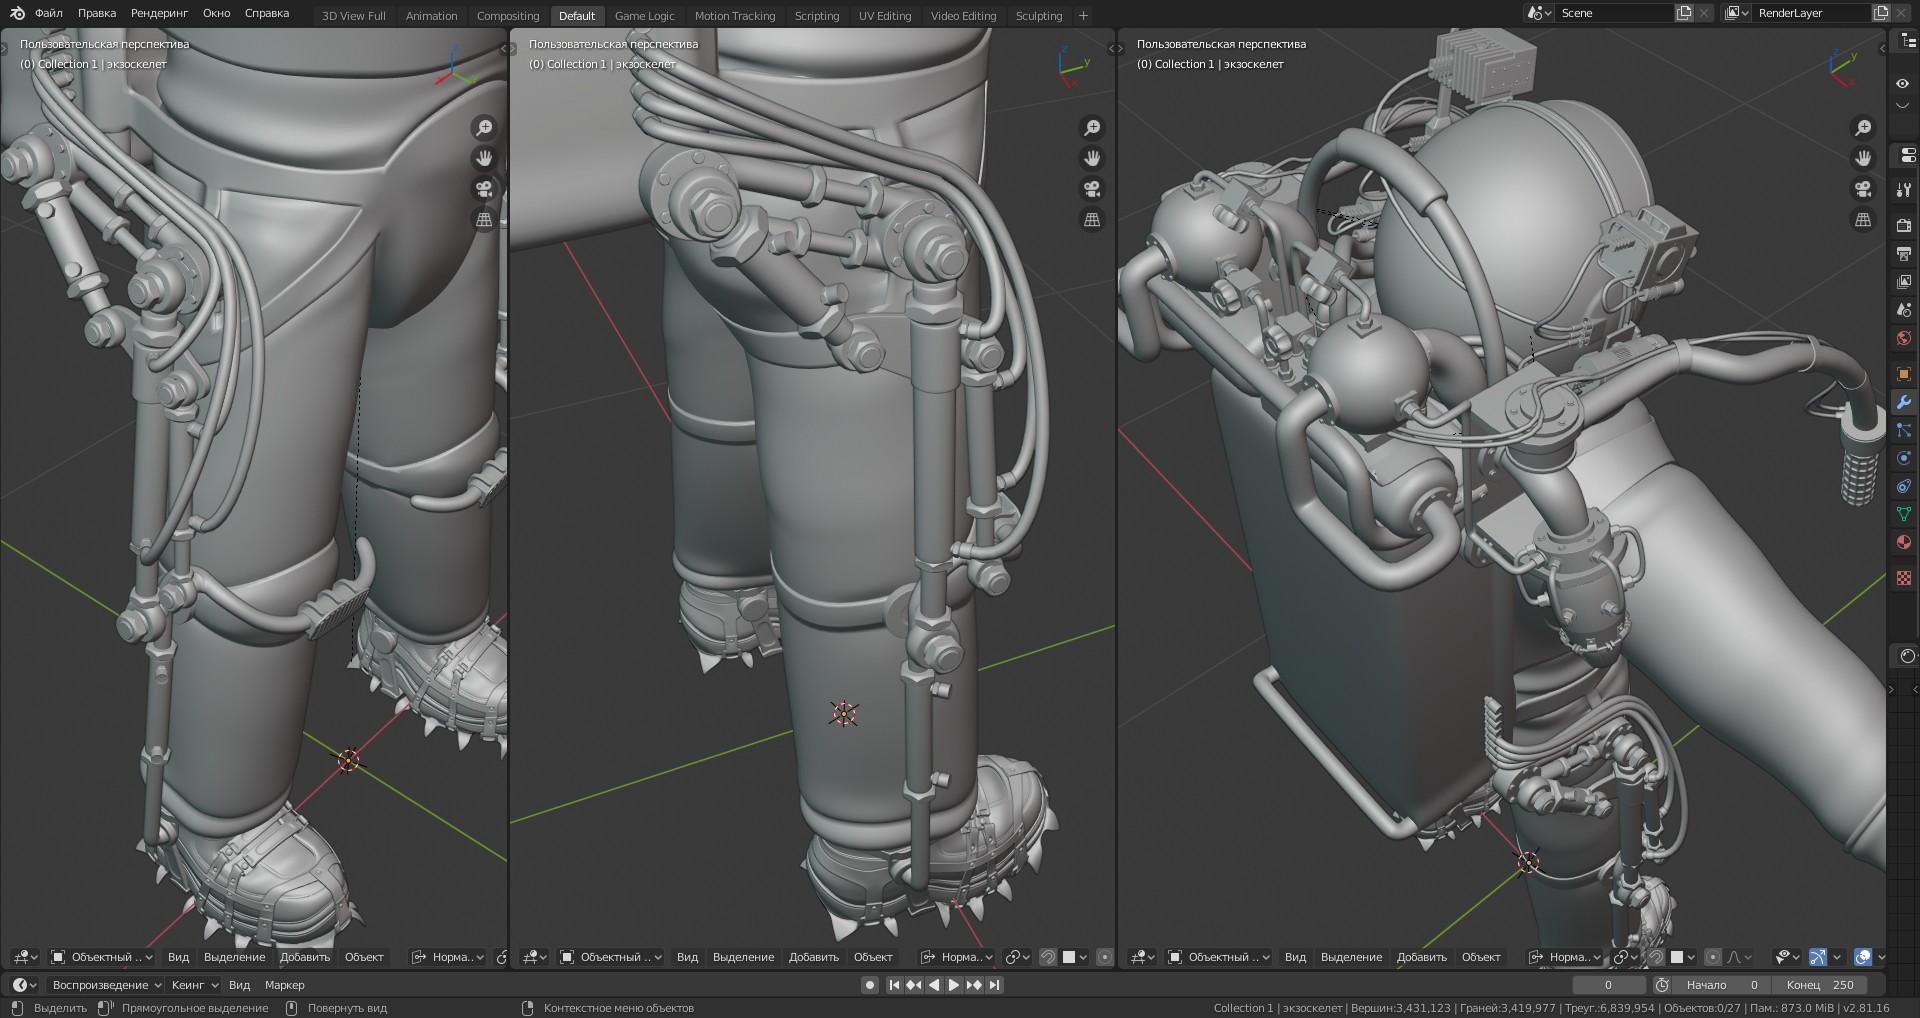The width and height of the screenshot is (1920, 1018).
Task: Open the Modifiers properties tab (wrench icon)
Action: (1903, 402)
